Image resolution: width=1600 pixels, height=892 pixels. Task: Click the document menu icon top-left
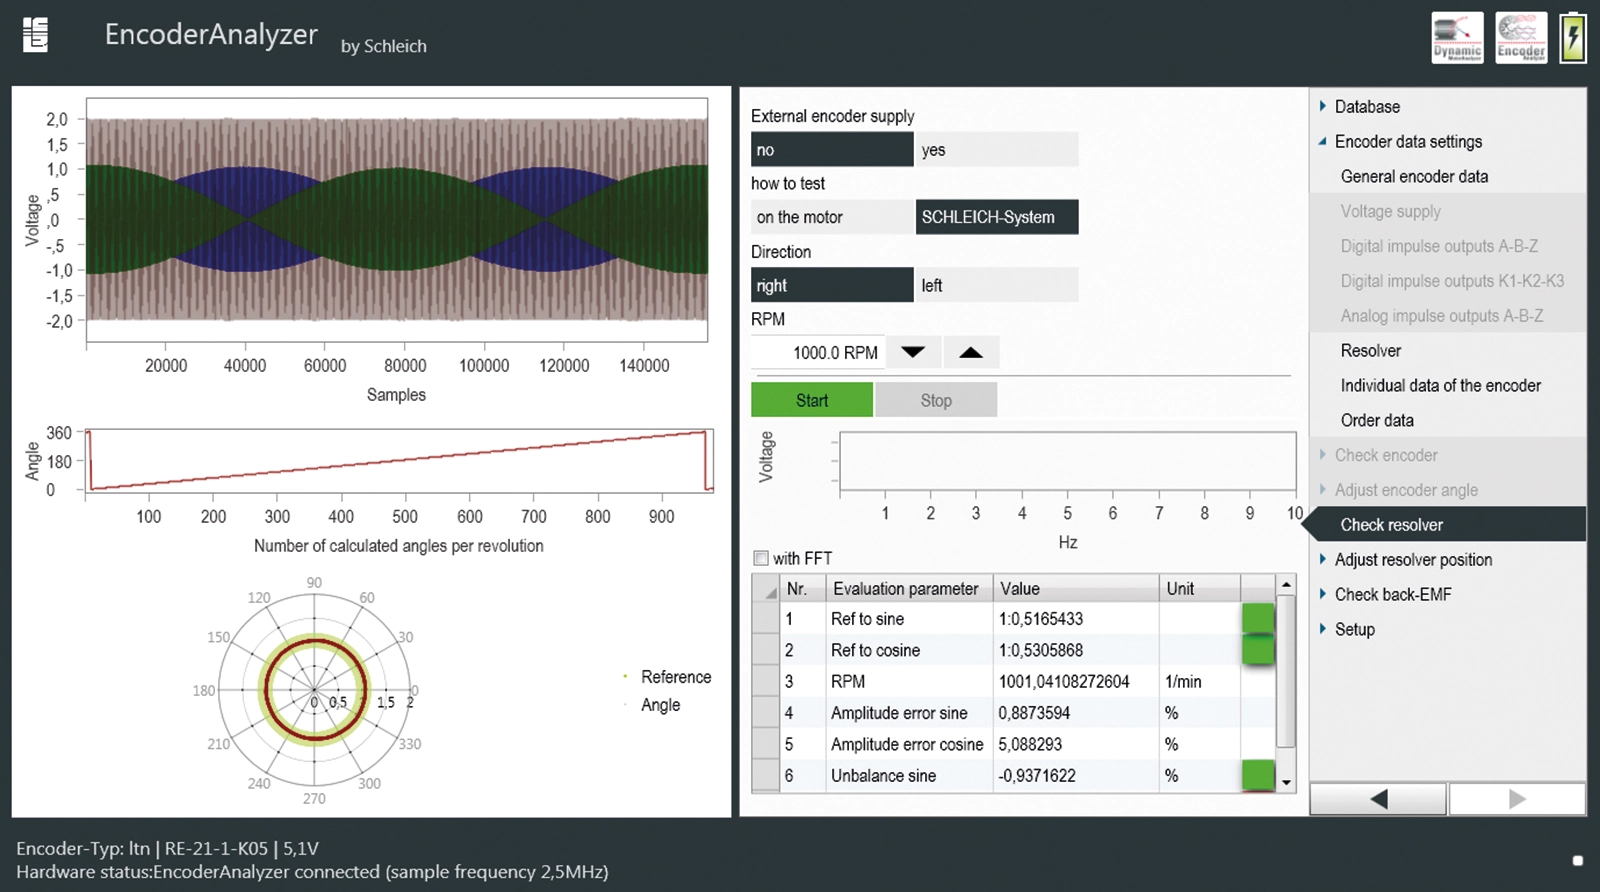click(36, 35)
